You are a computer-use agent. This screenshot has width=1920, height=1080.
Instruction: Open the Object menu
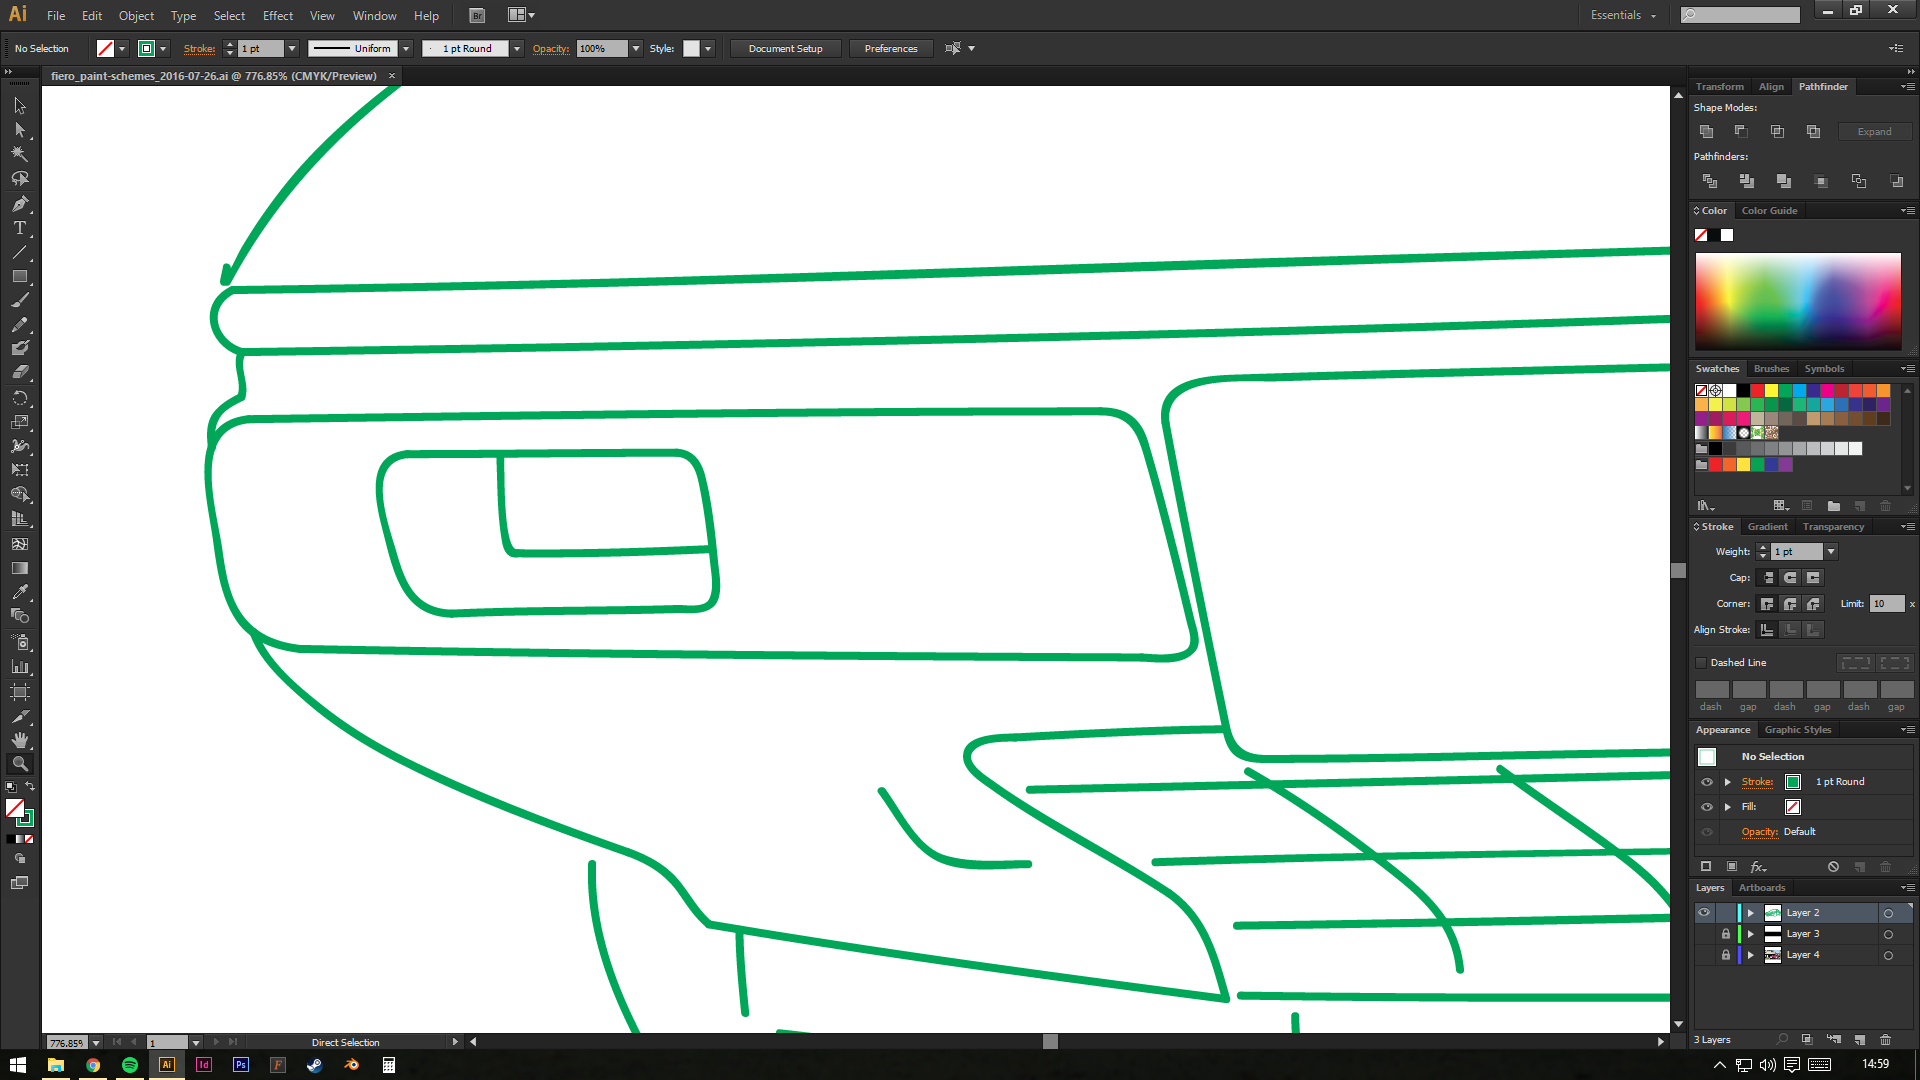point(136,15)
